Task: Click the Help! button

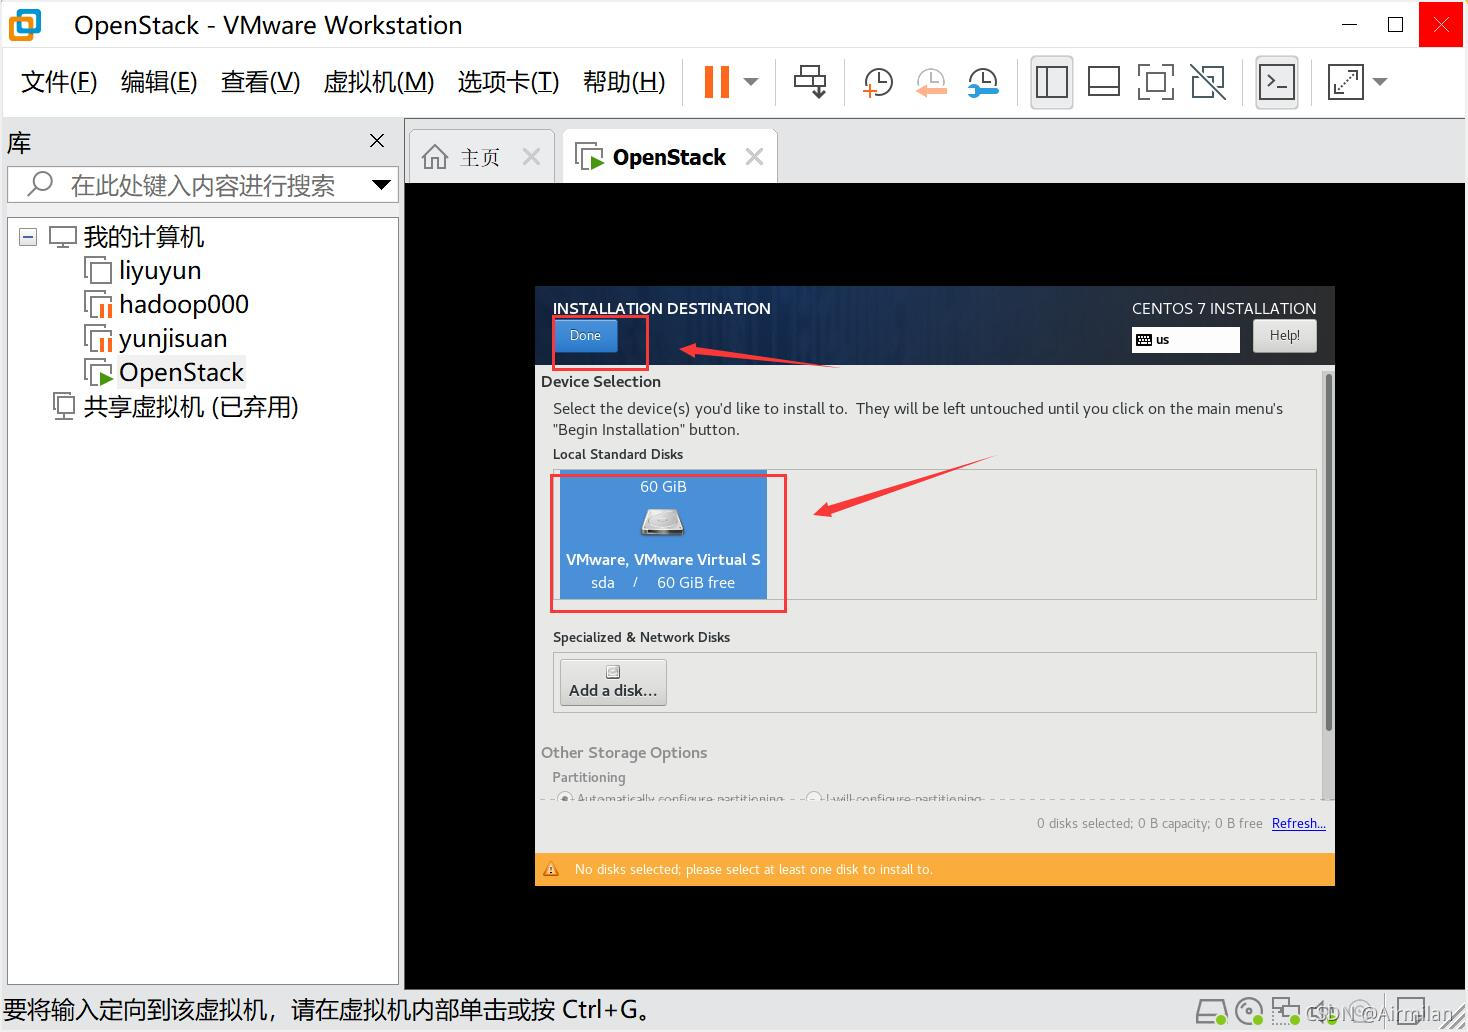Action: 1284,336
